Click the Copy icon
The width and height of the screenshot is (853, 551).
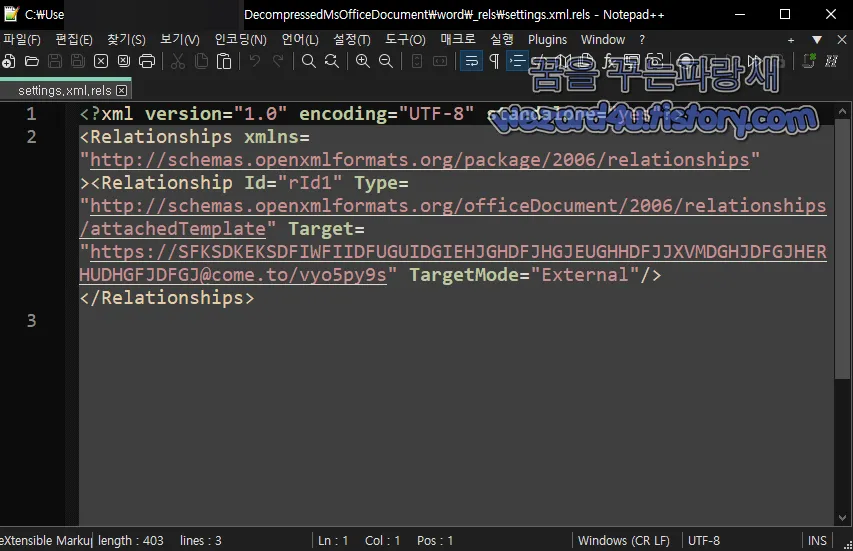(201, 61)
